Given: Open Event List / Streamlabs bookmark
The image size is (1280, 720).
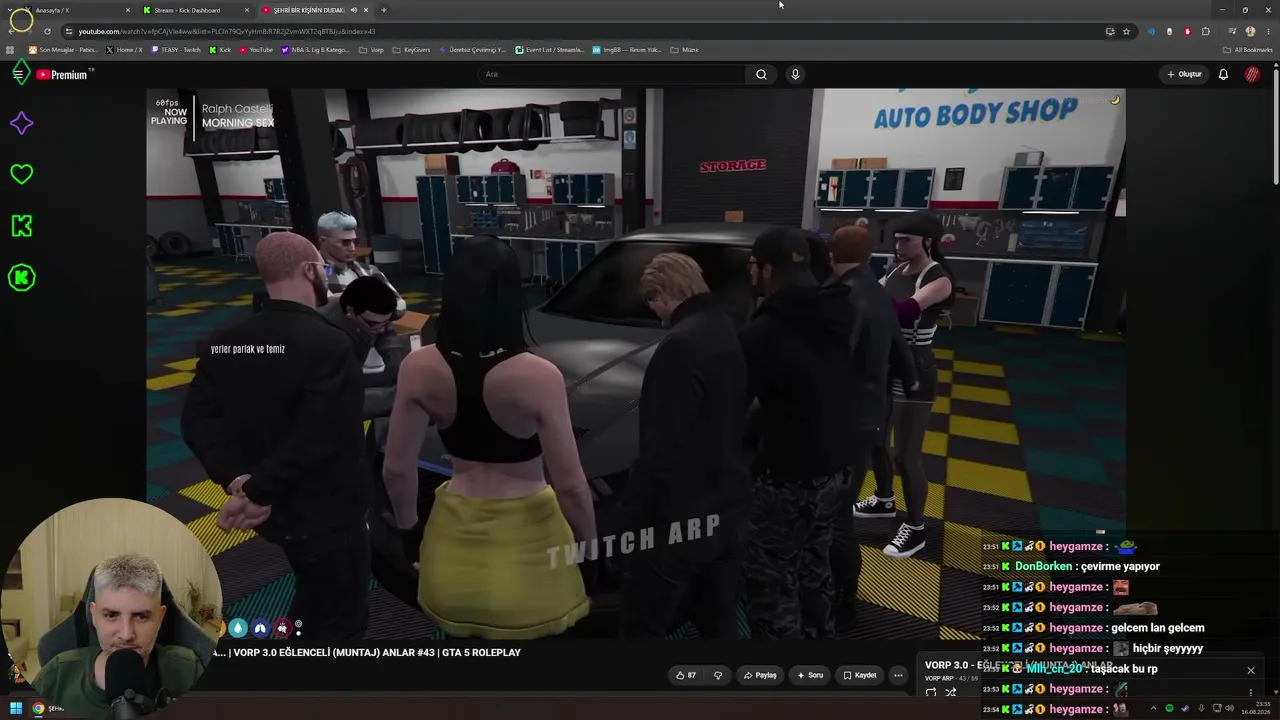Looking at the screenshot, I should coord(549,50).
